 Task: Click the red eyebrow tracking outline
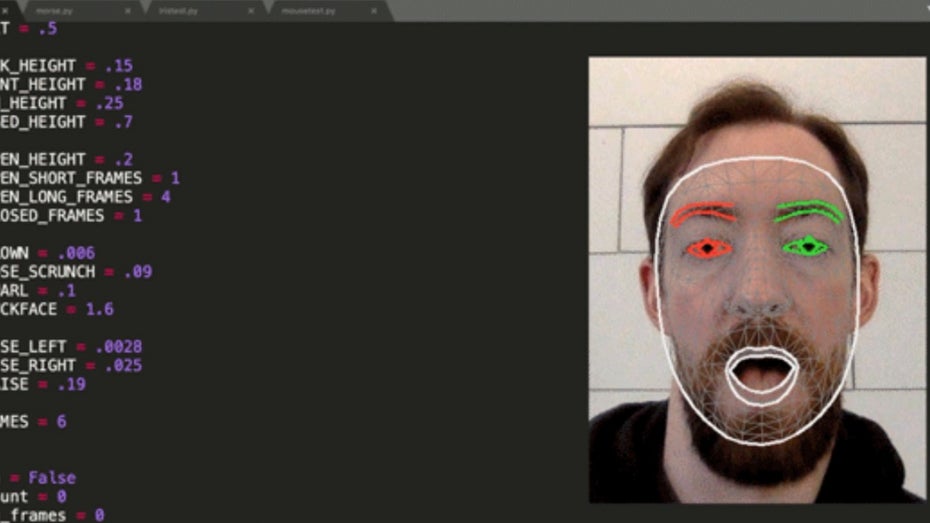coord(702,212)
